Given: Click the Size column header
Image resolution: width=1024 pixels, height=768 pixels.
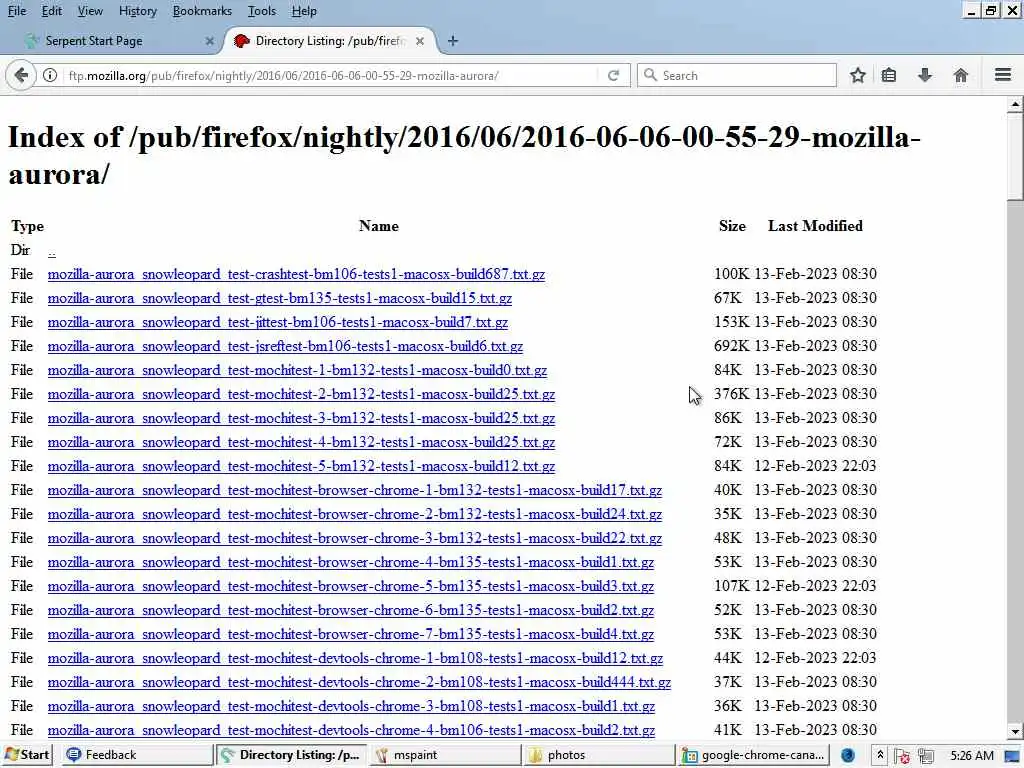Looking at the screenshot, I should (732, 226).
